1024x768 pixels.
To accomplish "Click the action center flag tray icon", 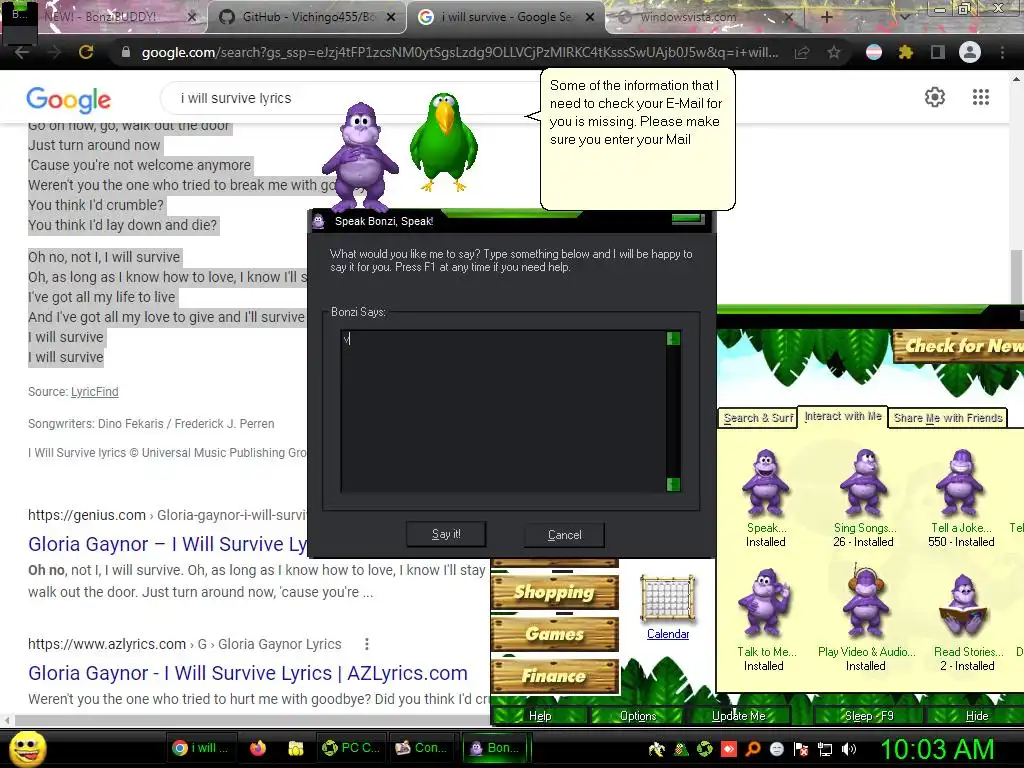I will click(801, 749).
